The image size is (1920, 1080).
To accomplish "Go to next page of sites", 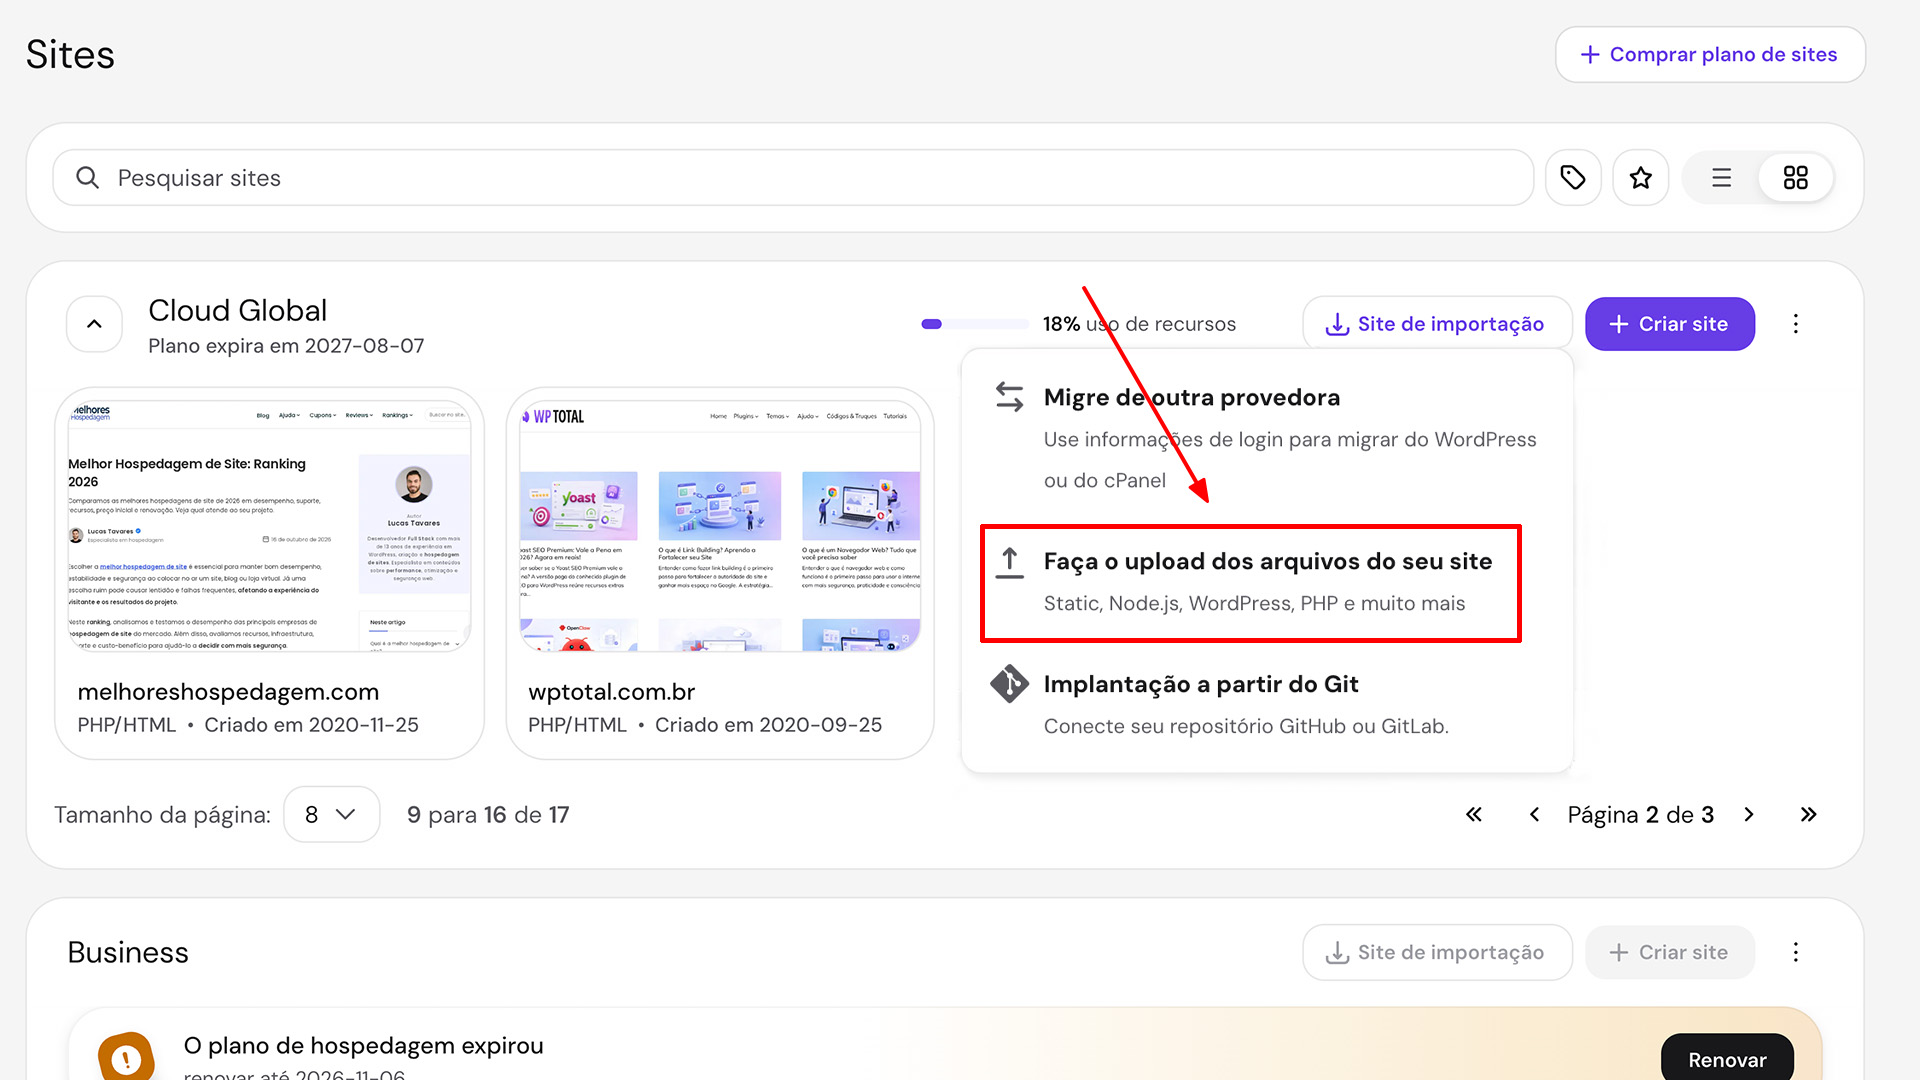I will [x=1748, y=814].
